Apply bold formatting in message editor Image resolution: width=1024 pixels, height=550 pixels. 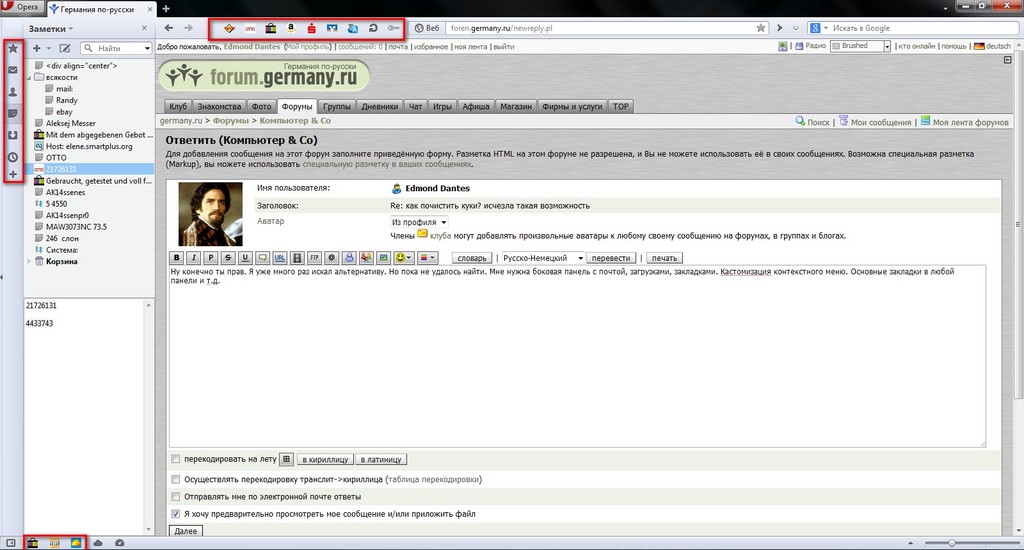(x=176, y=258)
